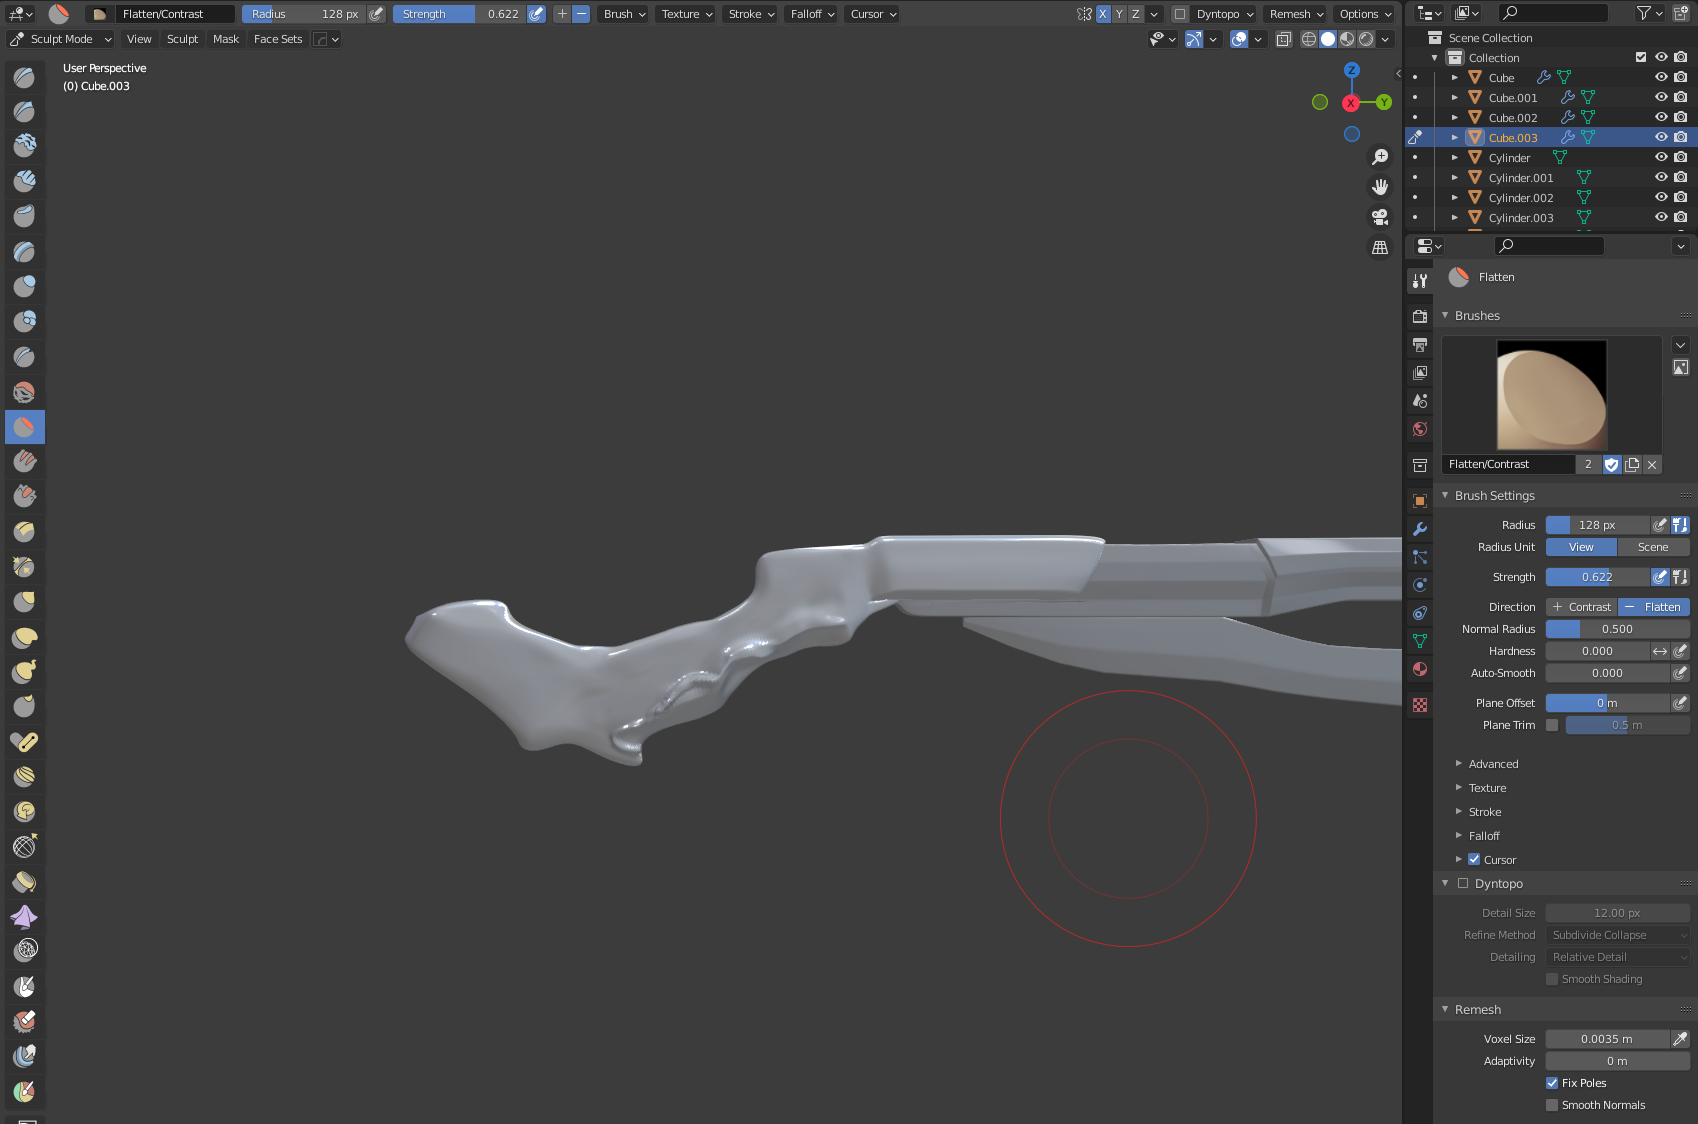Adjust the Normal Radius slider
This screenshot has height=1124, width=1698.
coord(1617,629)
